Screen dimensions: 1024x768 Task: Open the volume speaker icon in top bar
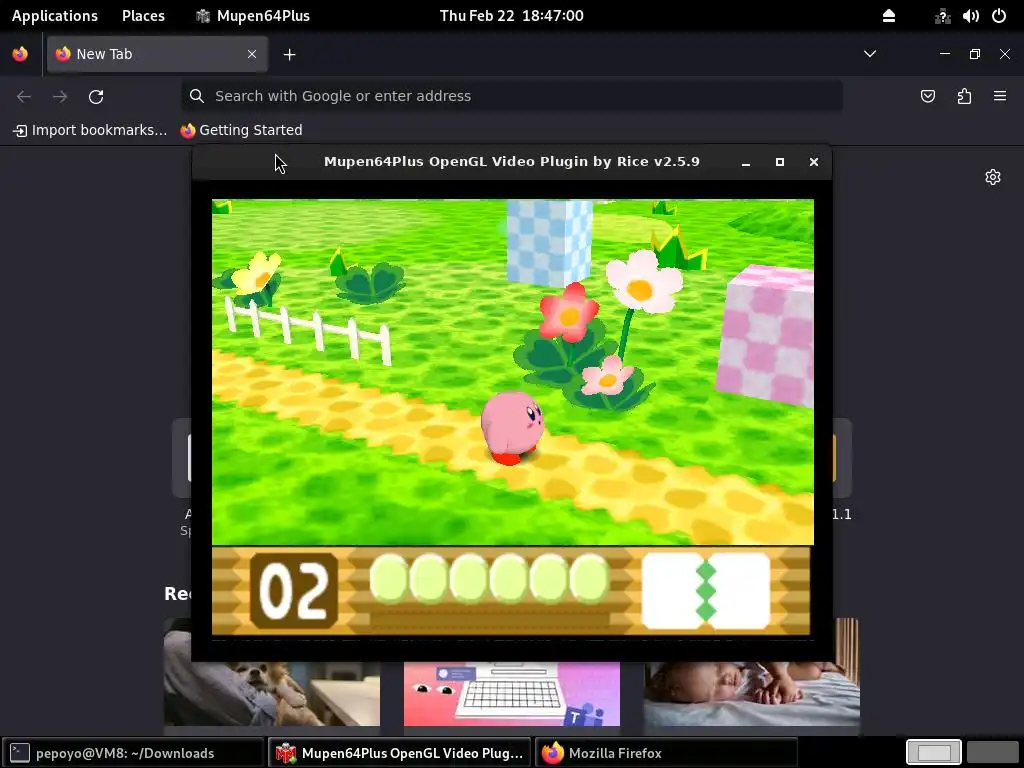click(x=970, y=16)
